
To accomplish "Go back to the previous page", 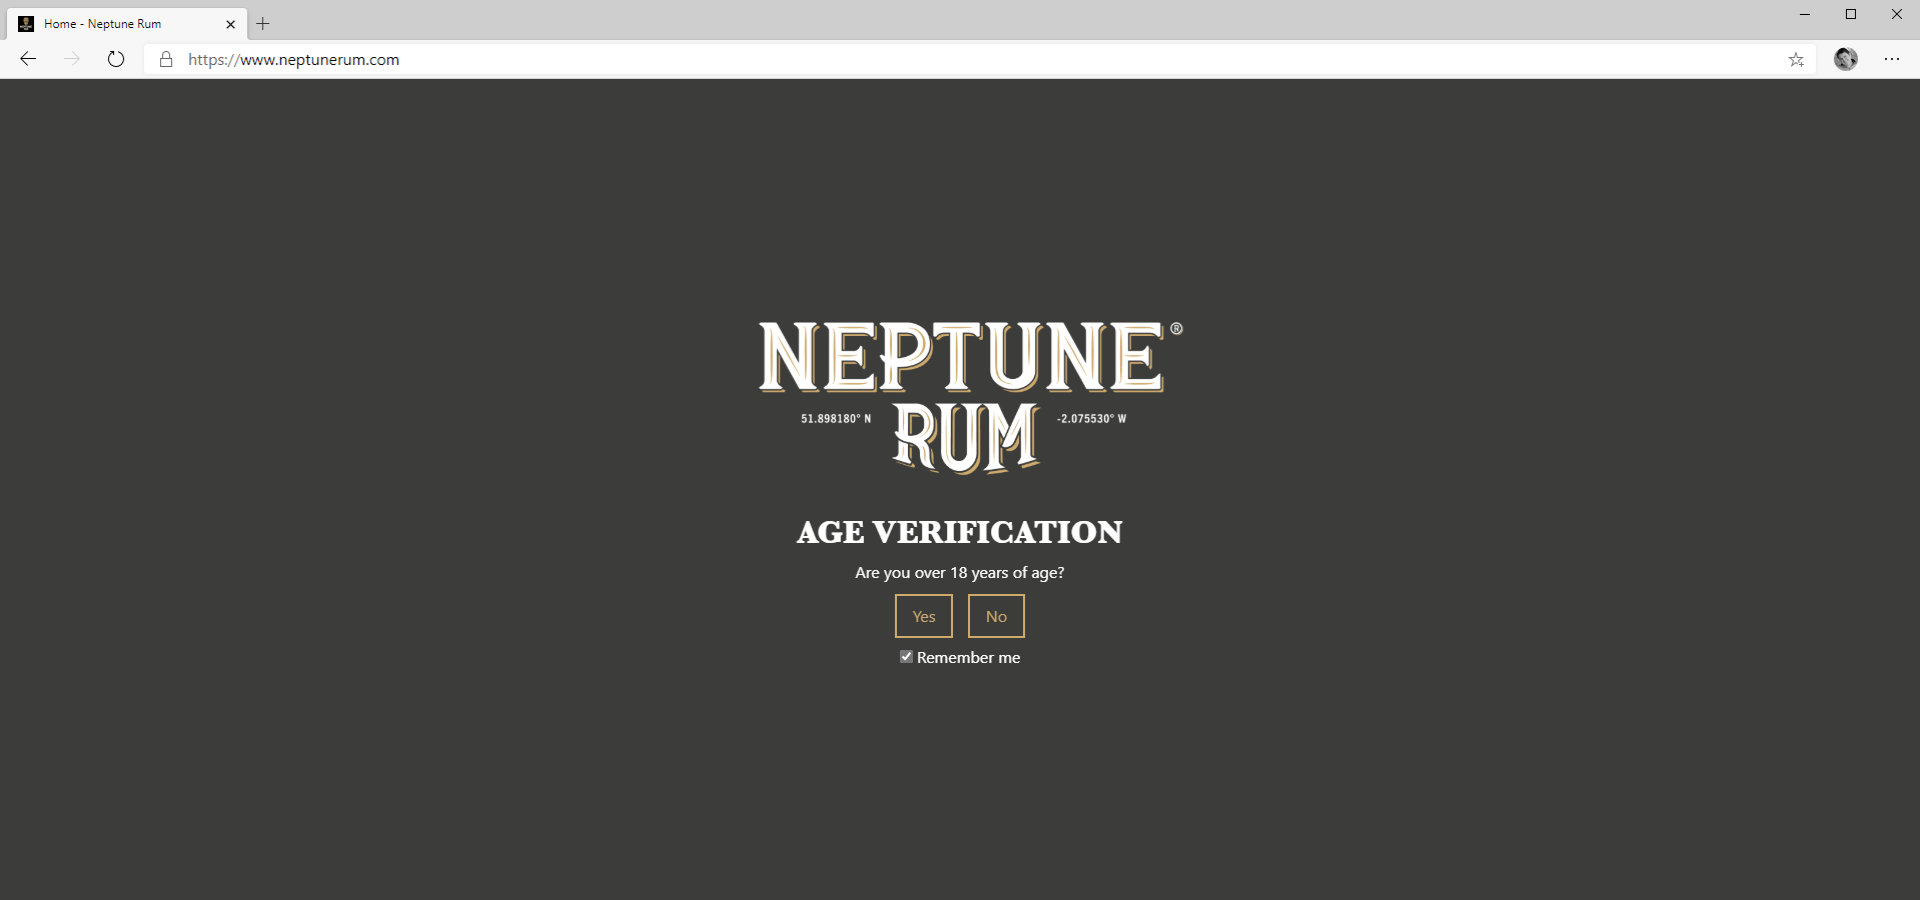I will [28, 59].
